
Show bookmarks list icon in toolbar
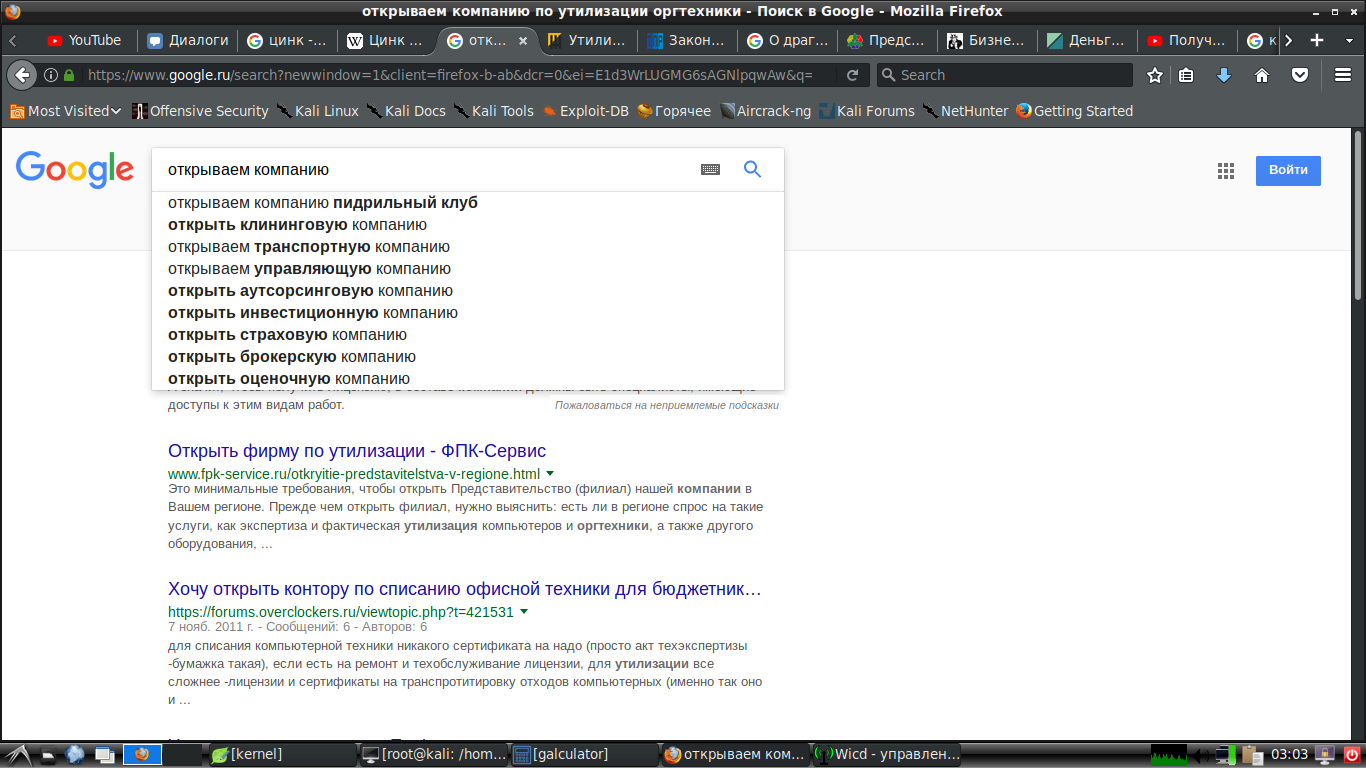click(1187, 75)
